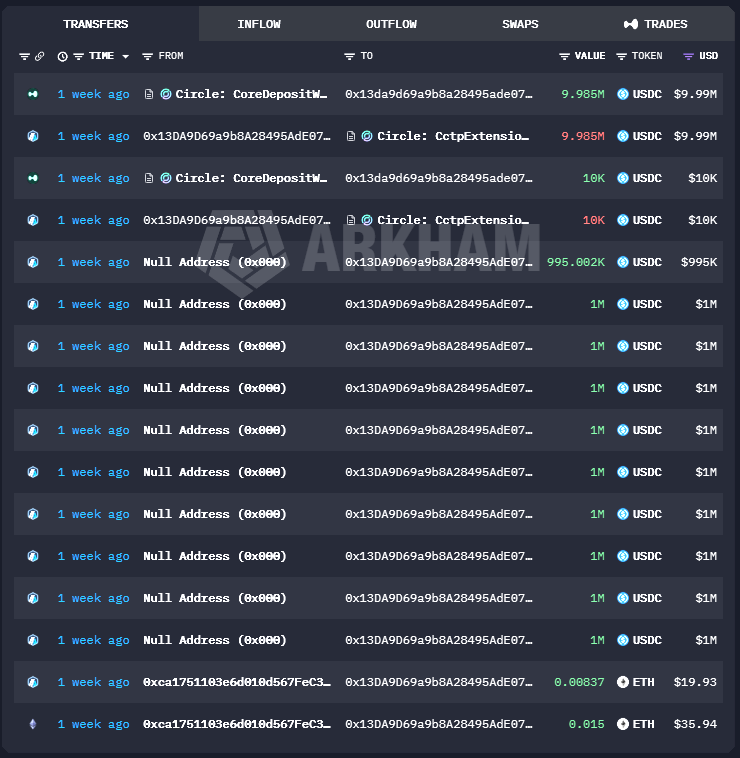Open sender 0xca1751103e6d… in 0.015 ETH row
The image size is (740, 758).
click(x=237, y=724)
